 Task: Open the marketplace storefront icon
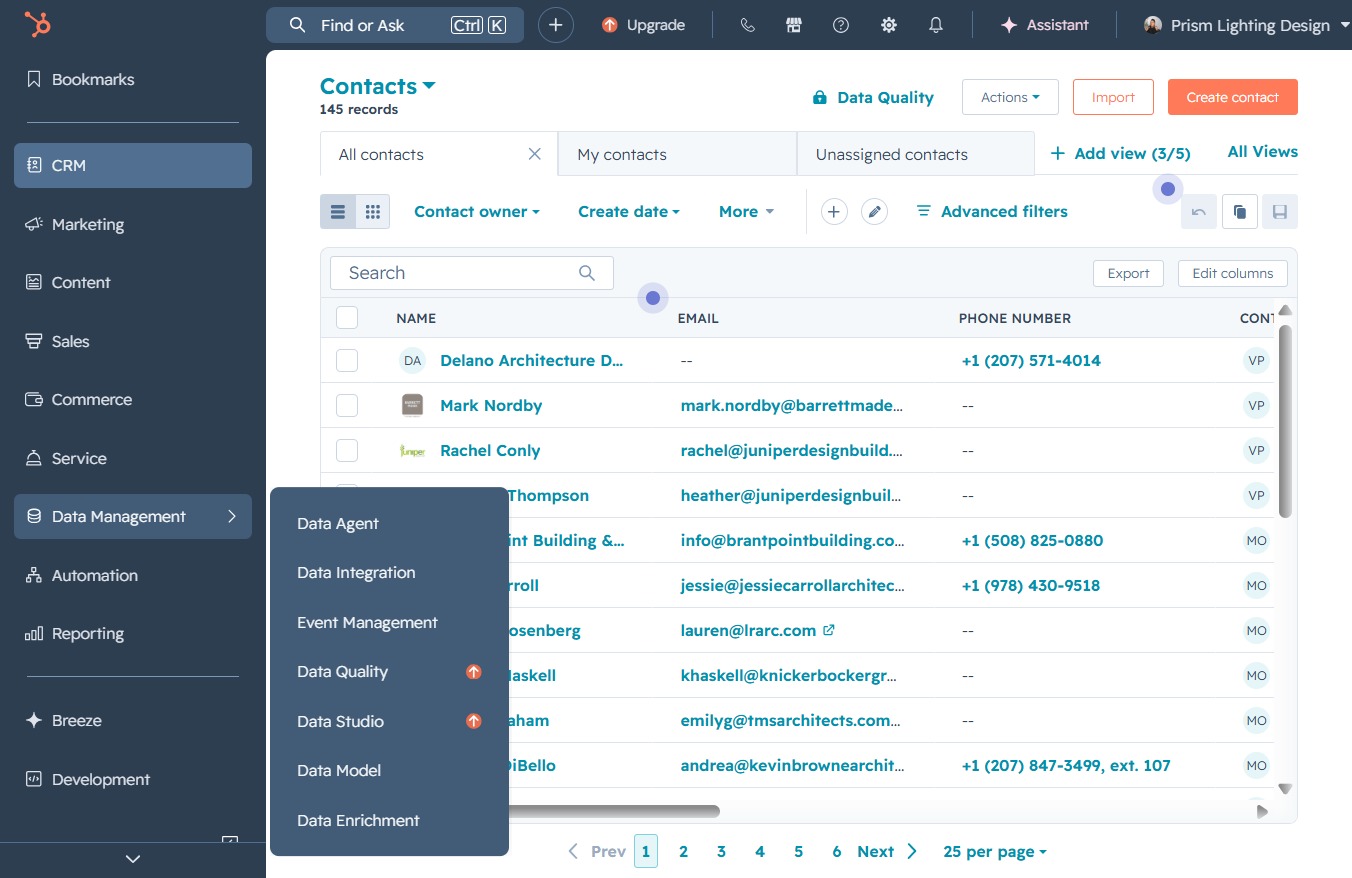tap(794, 25)
